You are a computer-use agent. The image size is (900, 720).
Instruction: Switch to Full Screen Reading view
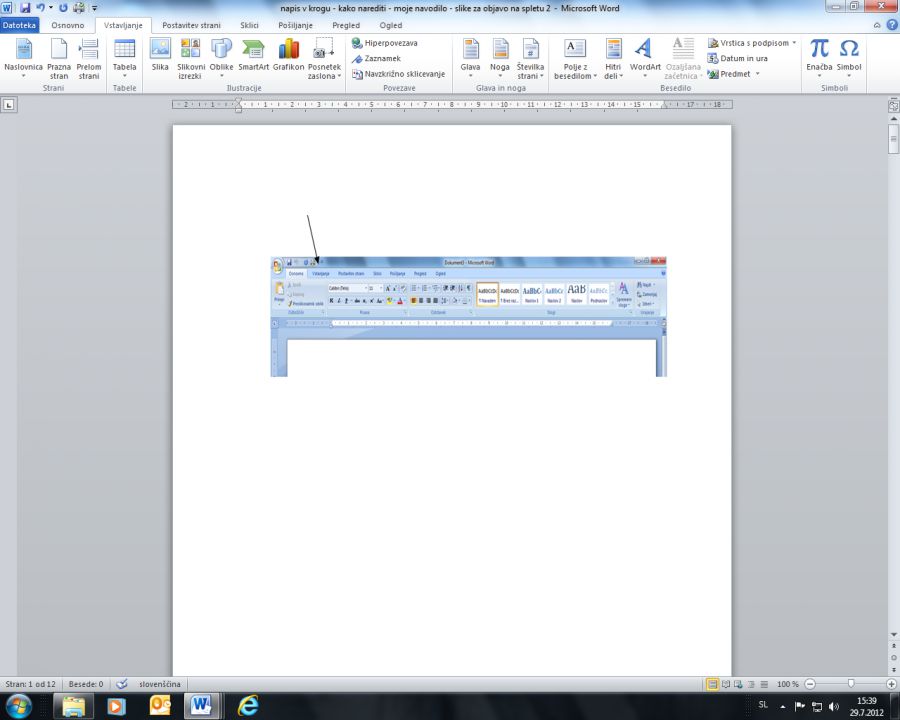pyautogui.click(x=726, y=684)
